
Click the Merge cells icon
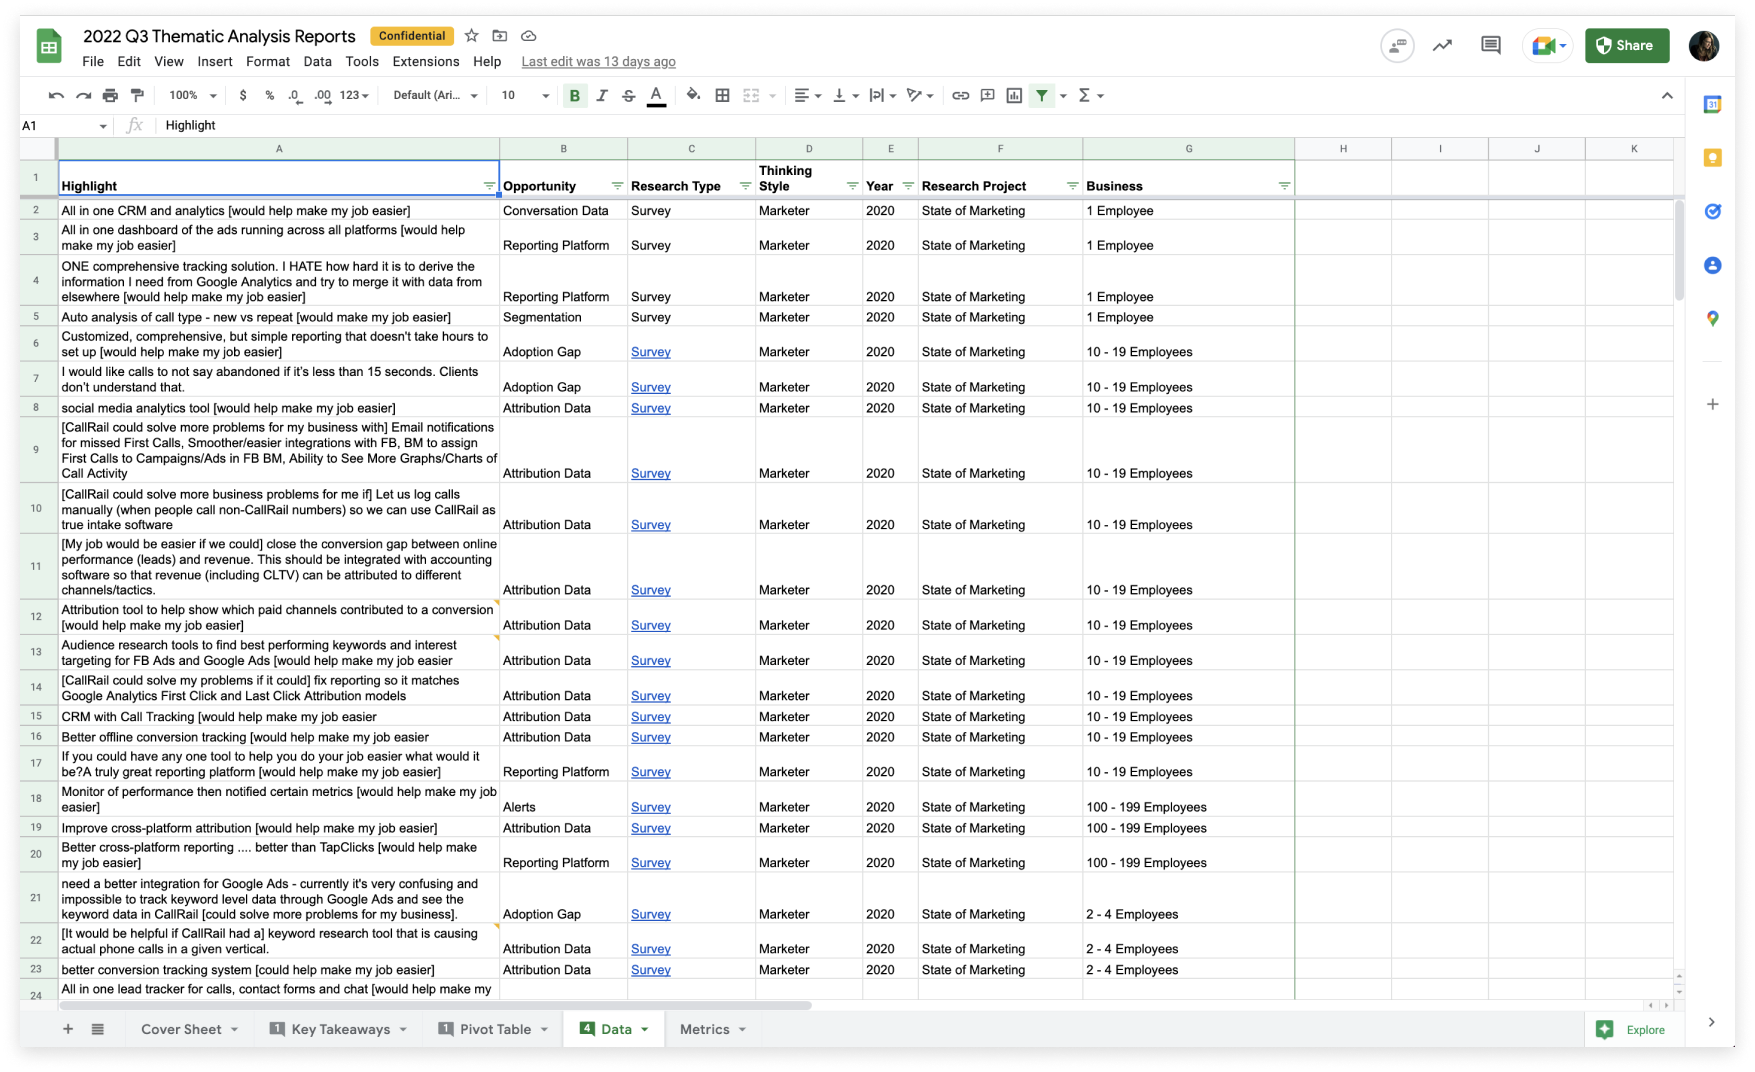click(x=751, y=96)
